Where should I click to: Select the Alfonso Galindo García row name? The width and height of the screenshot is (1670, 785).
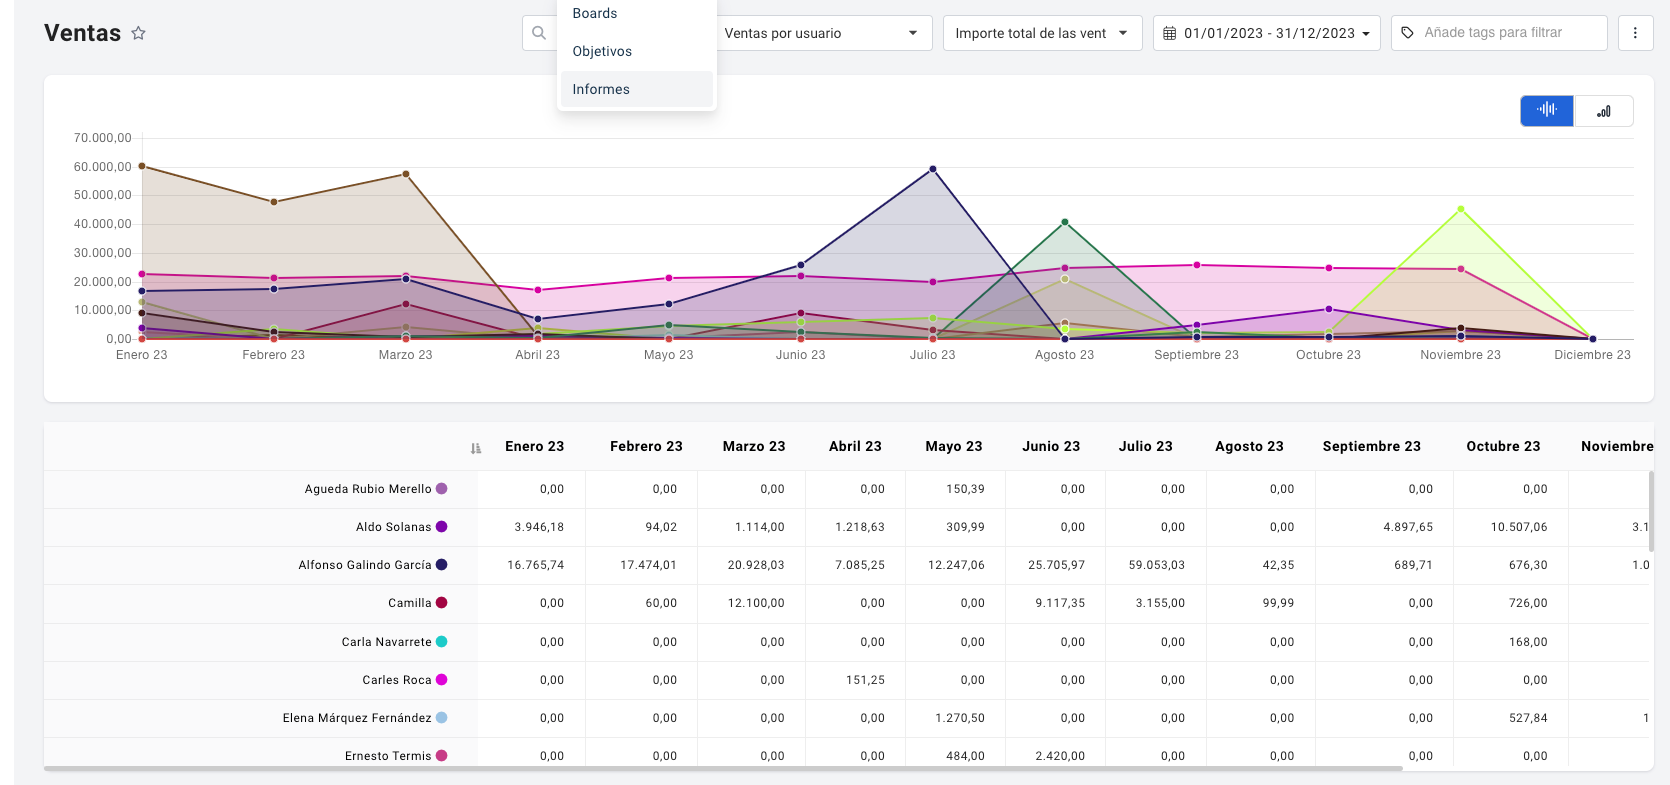tap(365, 565)
